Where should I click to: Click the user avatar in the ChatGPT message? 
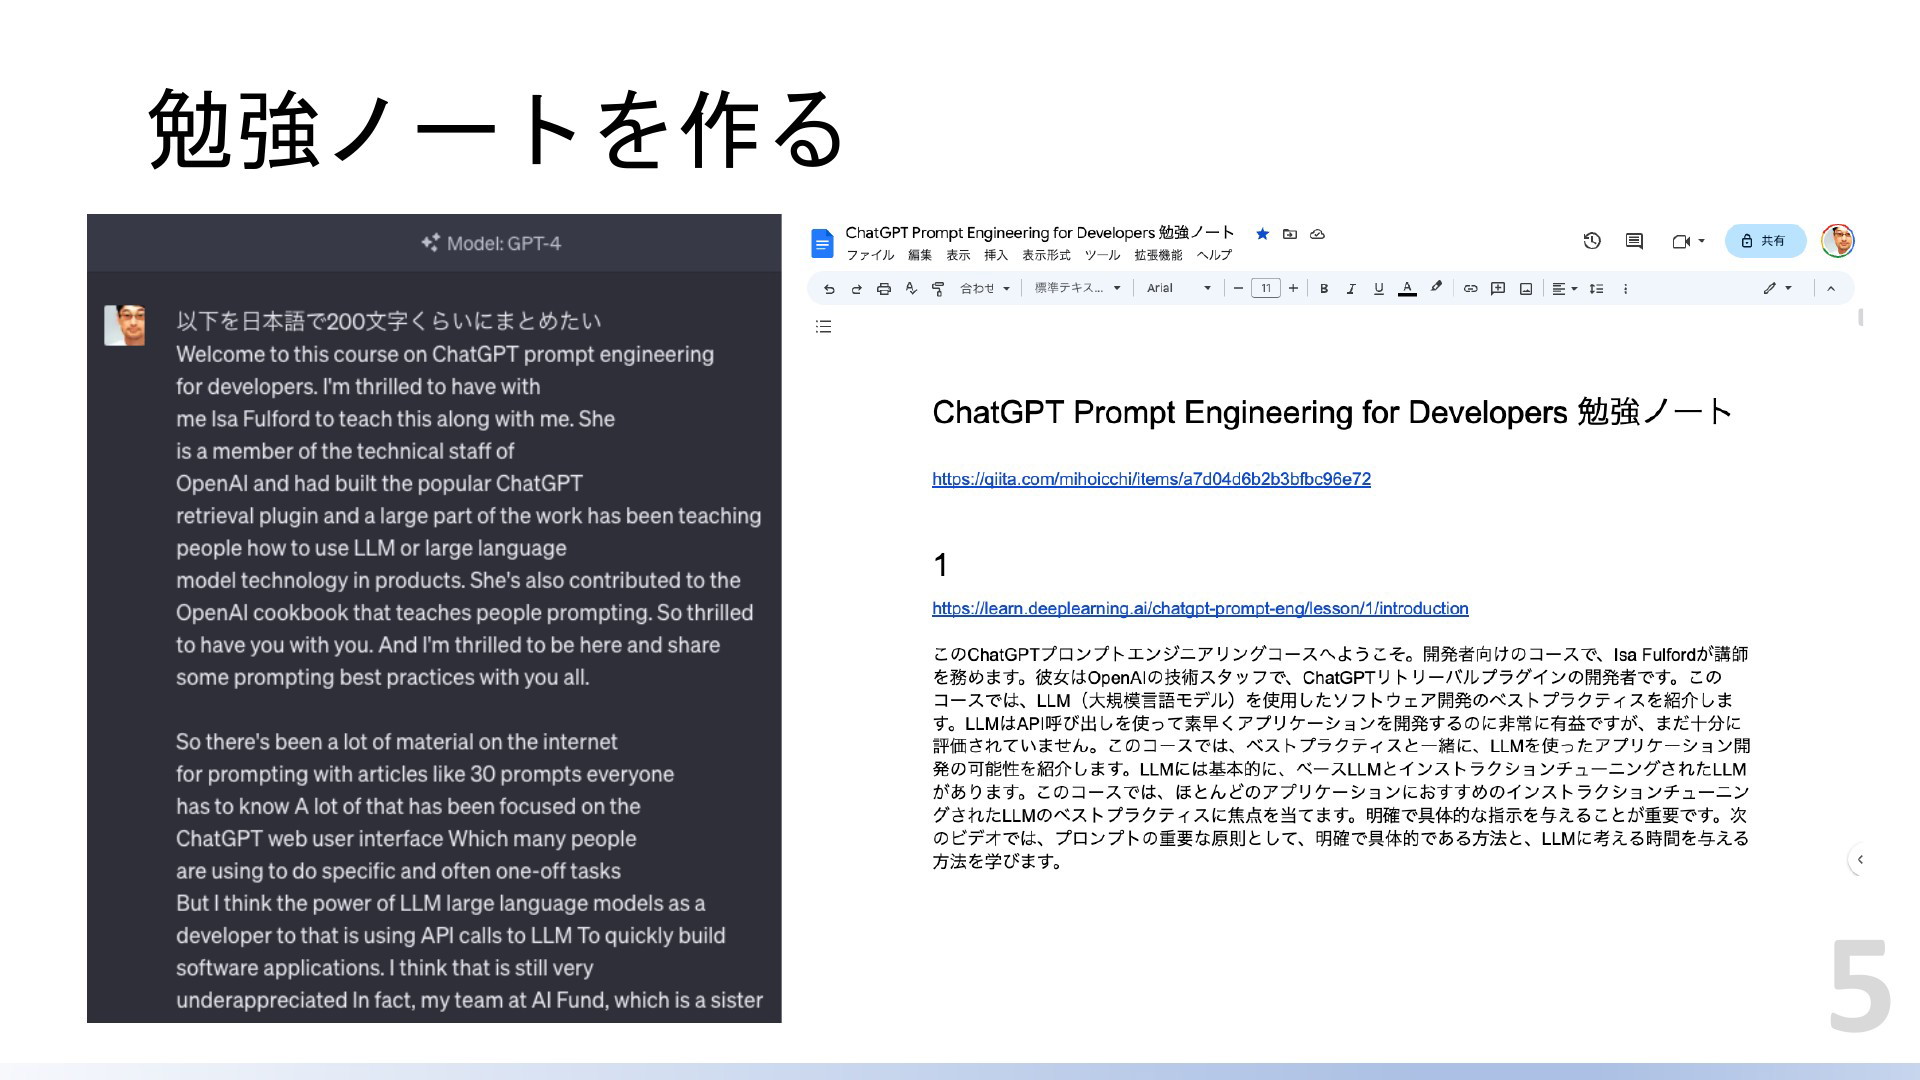pos(124,325)
